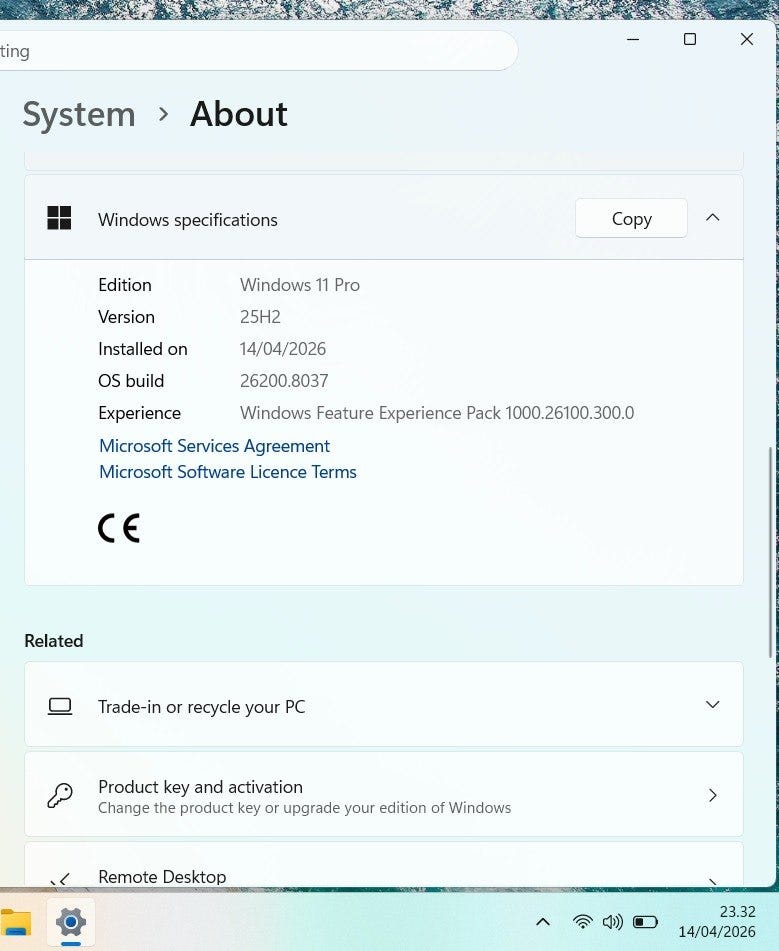
Task: Click the Settings gear icon in the taskbar
Action: point(70,922)
